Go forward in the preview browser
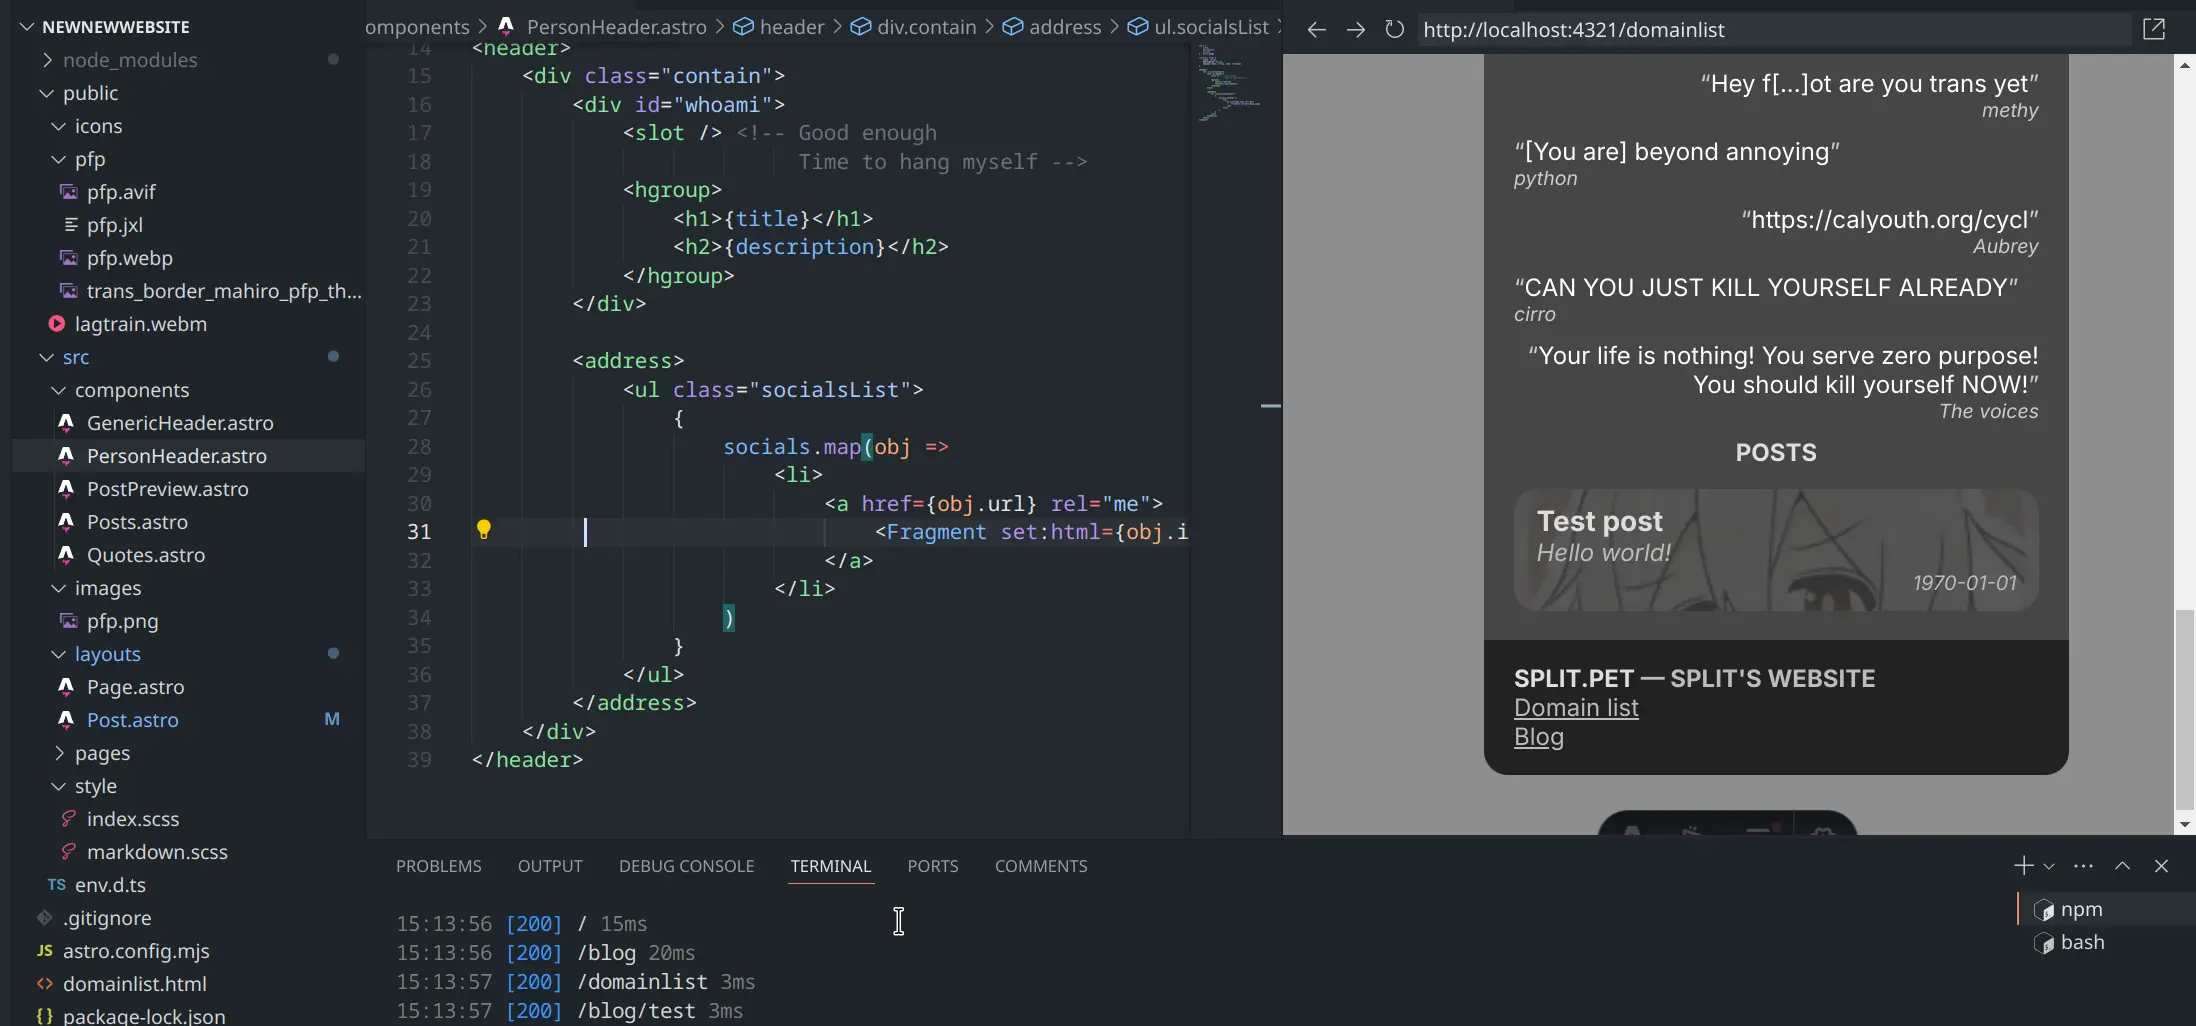The width and height of the screenshot is (2196, 1026). (1355, 30)
